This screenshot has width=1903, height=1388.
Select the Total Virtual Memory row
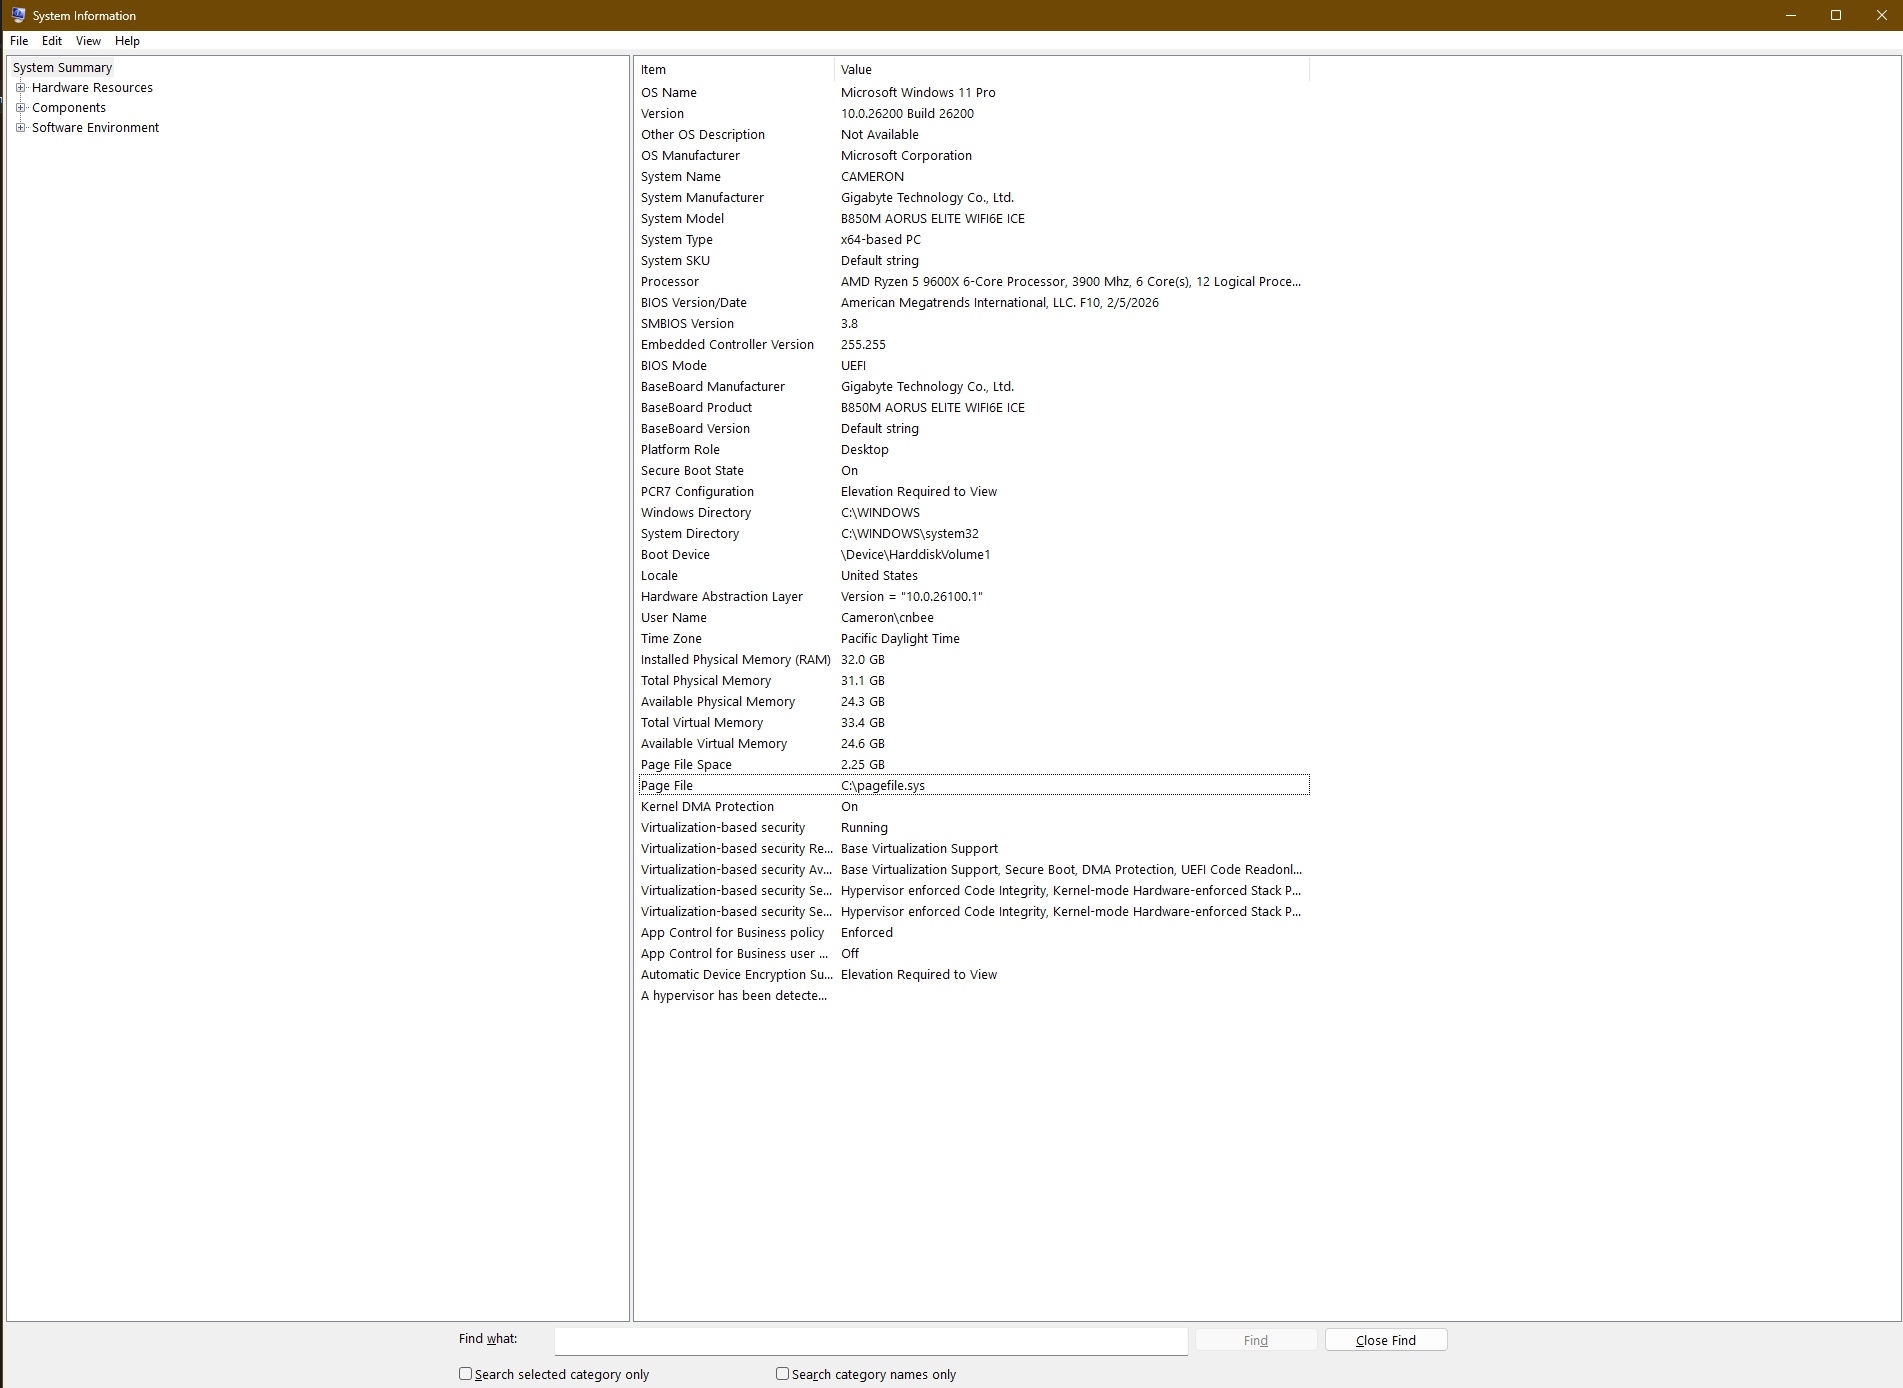(973, 723)
